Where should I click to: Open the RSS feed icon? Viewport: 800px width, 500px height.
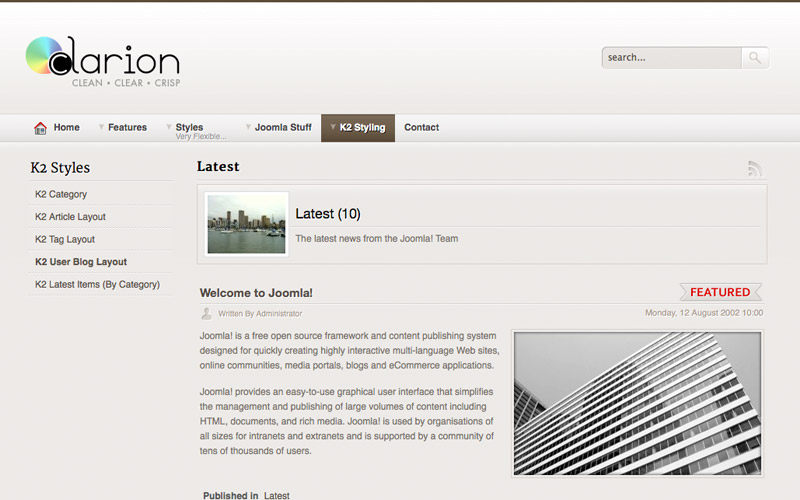coord(755,168)
